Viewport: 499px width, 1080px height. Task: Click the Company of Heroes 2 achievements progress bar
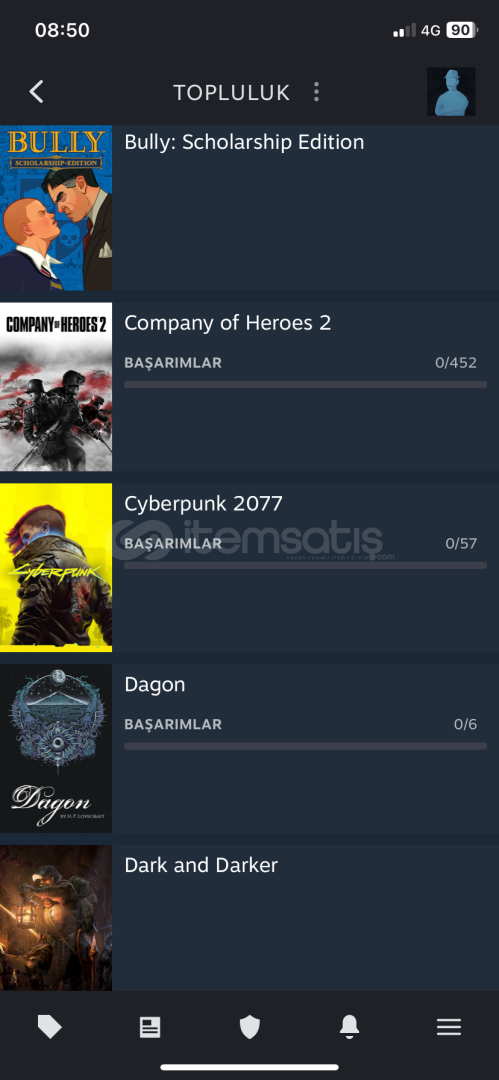[x=305, y=384]
